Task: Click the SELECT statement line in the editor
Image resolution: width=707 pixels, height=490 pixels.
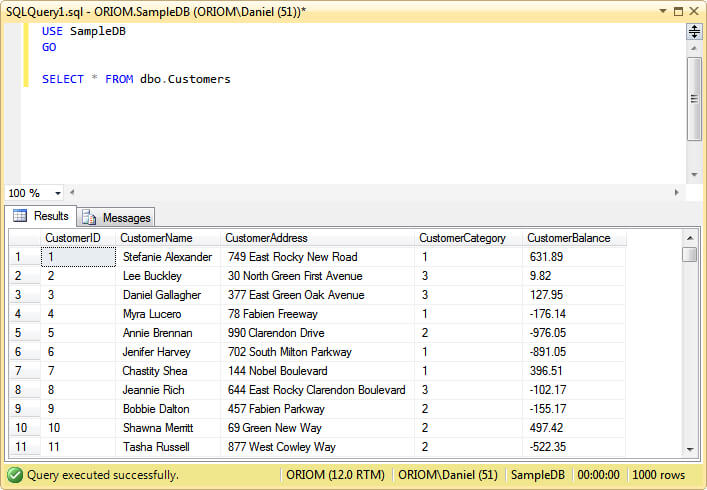Action: [136, 79]
